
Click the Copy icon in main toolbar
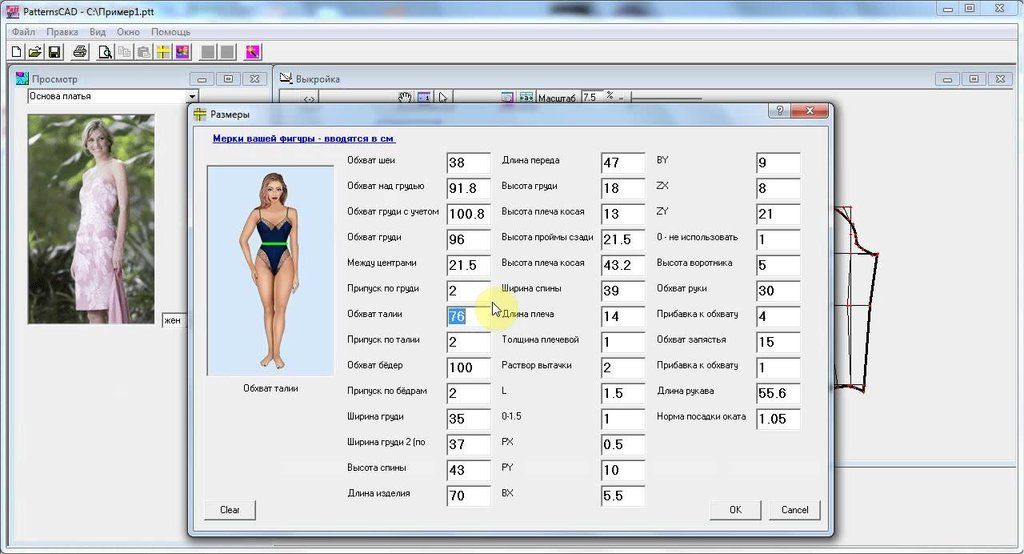click(124, 52)
